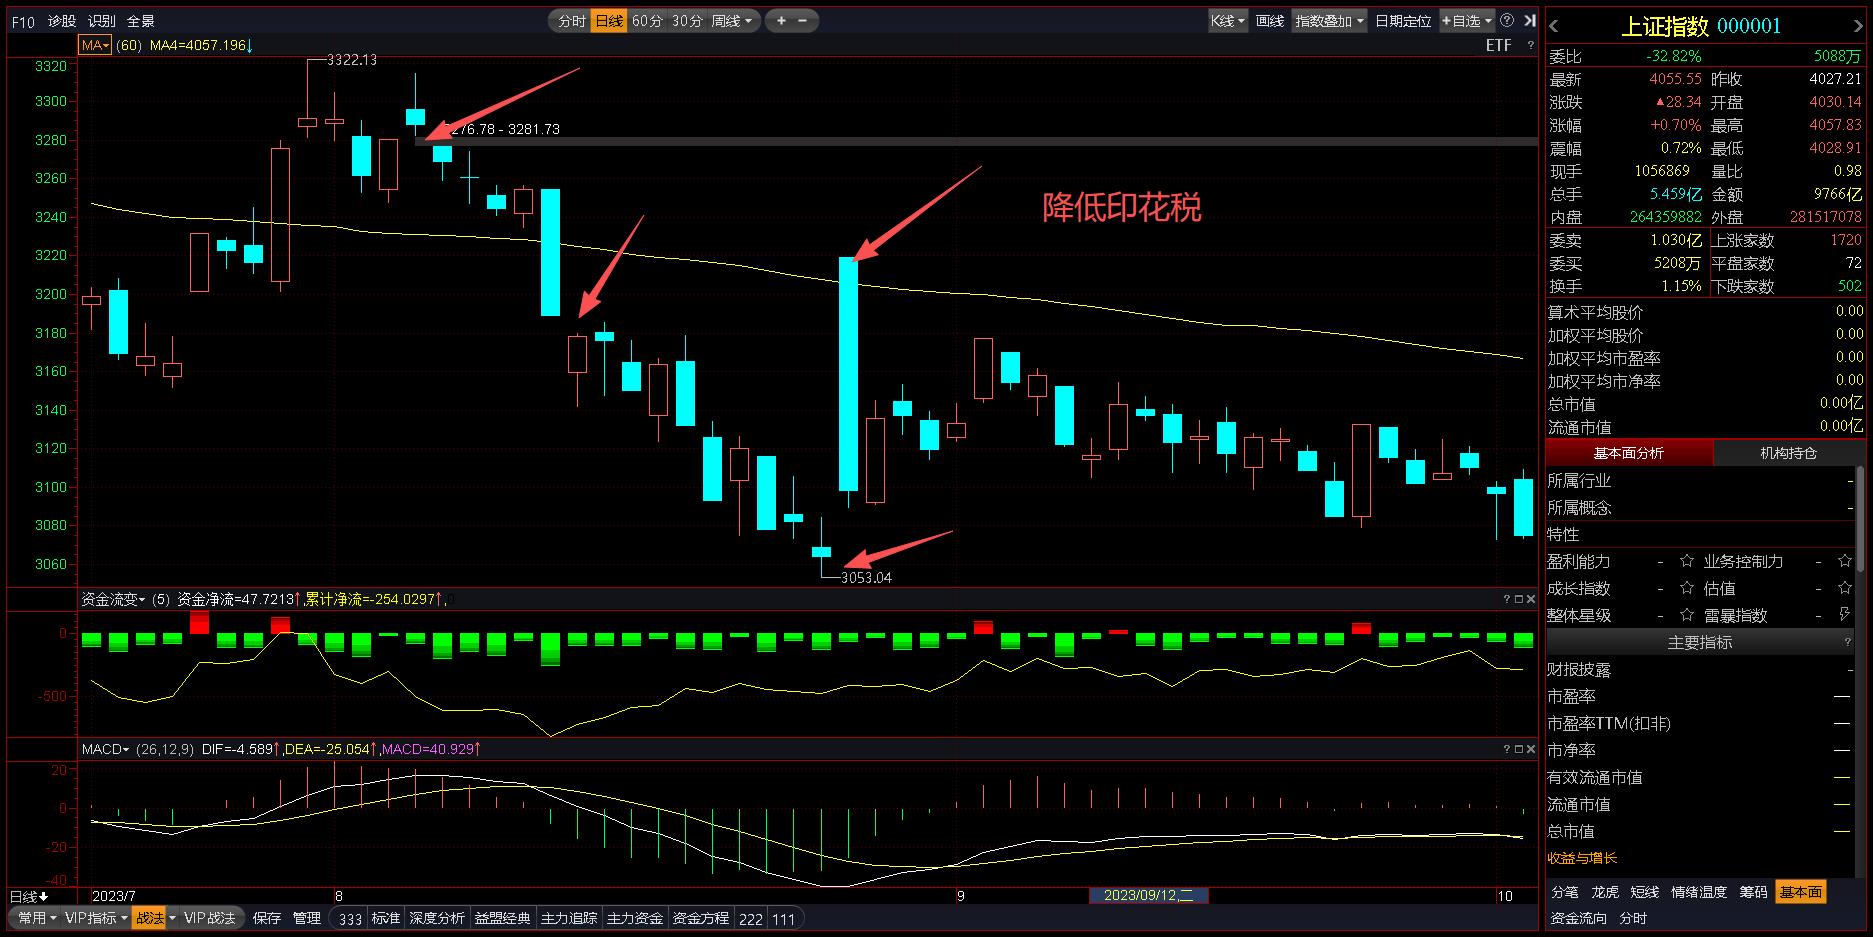Viewport: 1873px width, 937px height.
Task: Switch to the 机构持仓 tab
Action: point(1788,453)
